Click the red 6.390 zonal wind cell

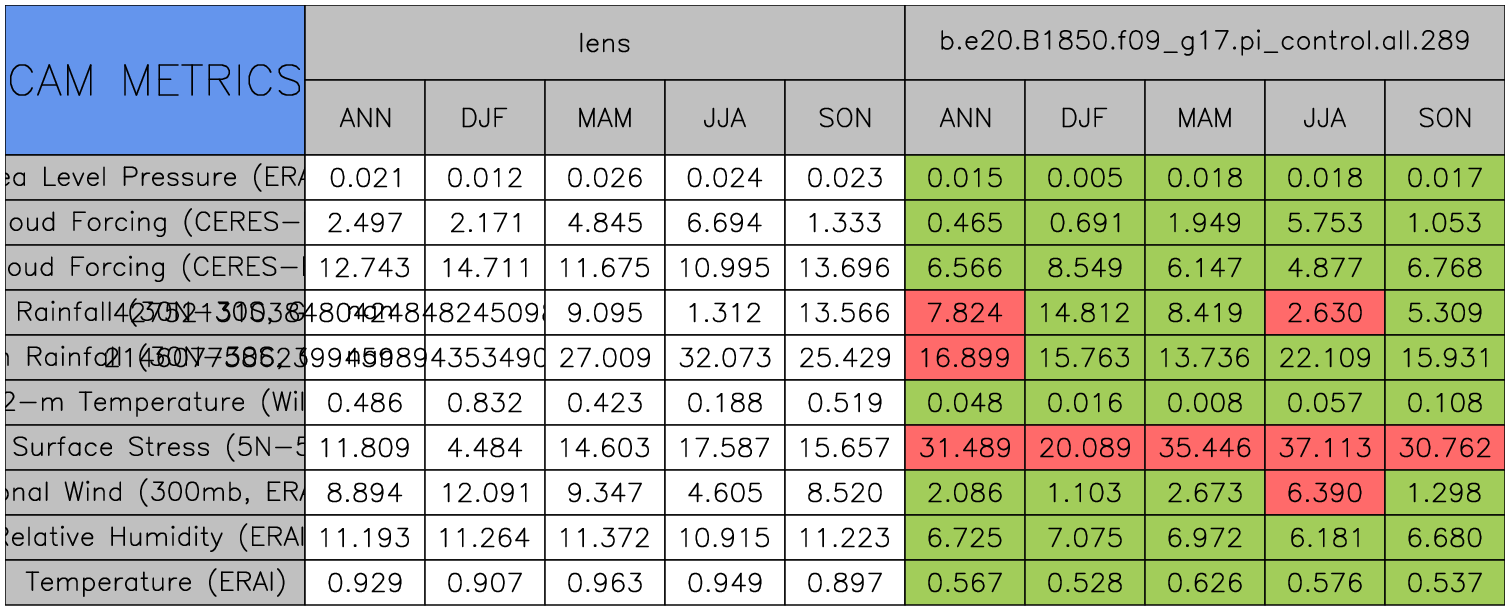[x=1324, y=492]
